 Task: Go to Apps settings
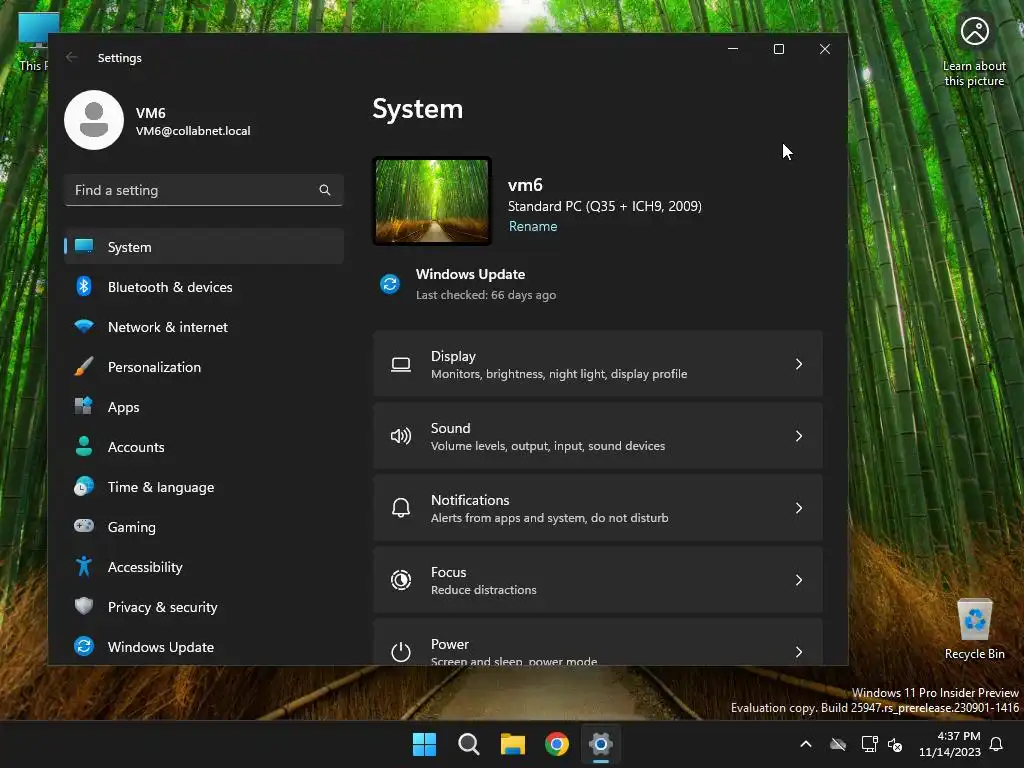pos(204,406)
